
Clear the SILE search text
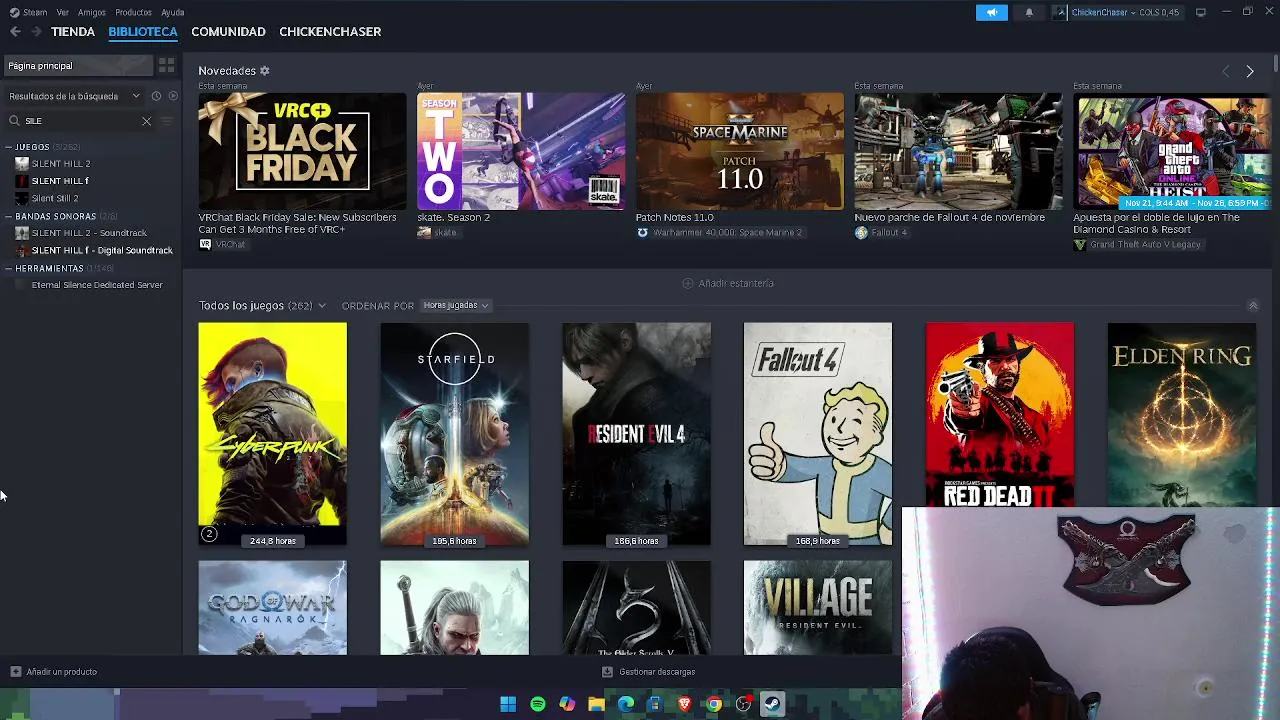[x=146, y=121]
